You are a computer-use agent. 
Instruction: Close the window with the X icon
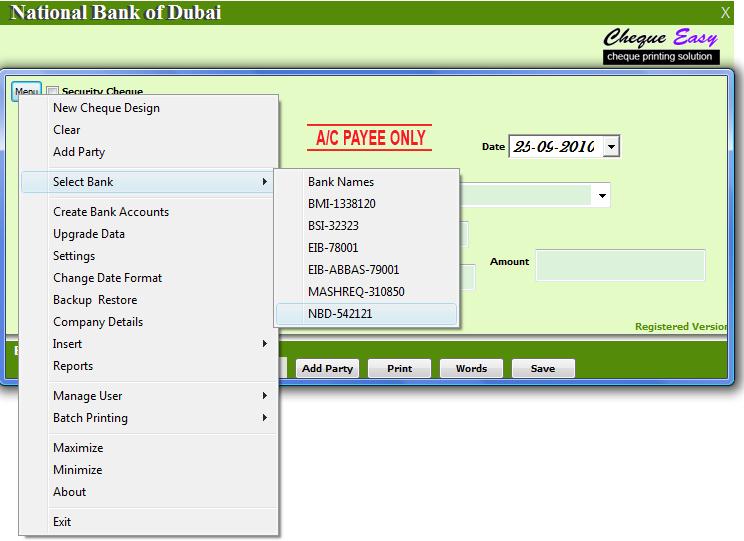pos(725,13)
